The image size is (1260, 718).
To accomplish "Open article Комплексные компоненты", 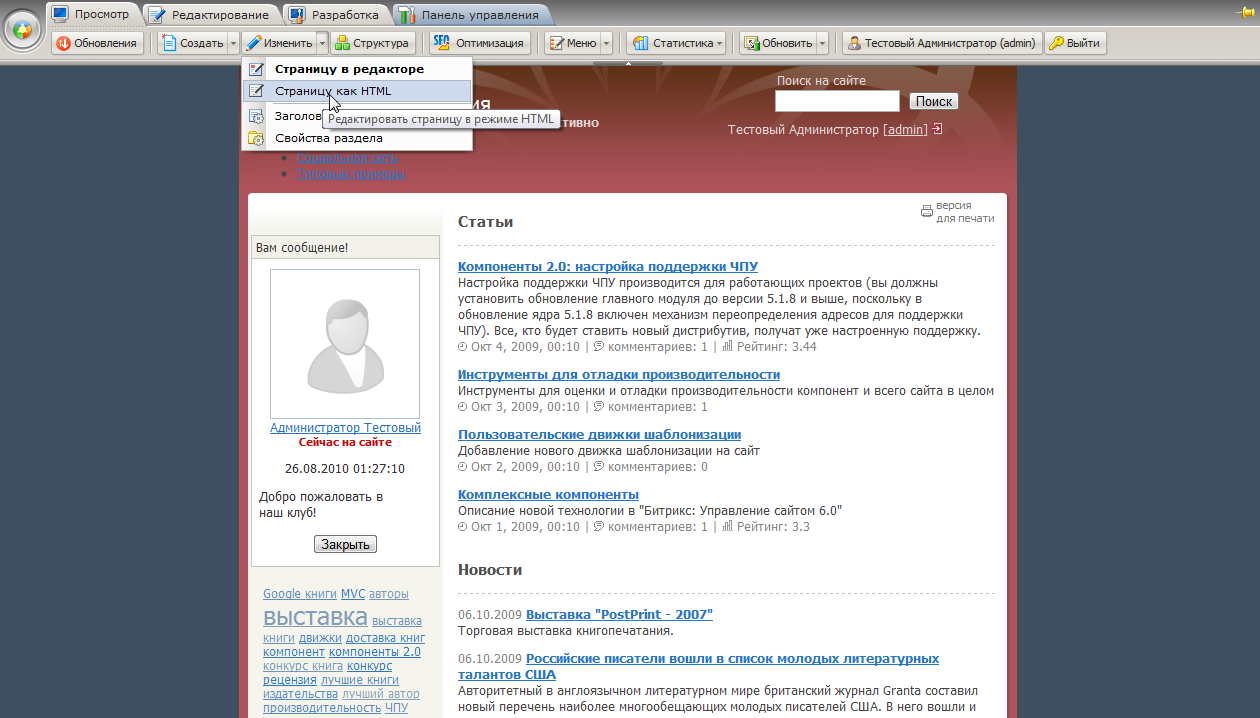I will coord(548,494).
